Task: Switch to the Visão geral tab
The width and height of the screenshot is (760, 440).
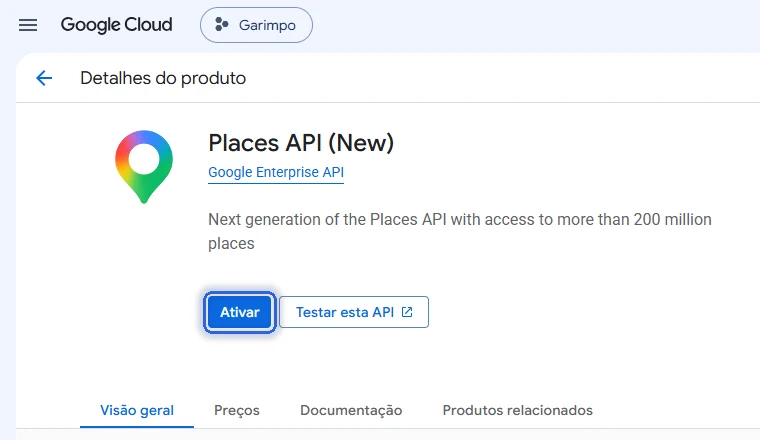Action: click(x=137, y=410)
